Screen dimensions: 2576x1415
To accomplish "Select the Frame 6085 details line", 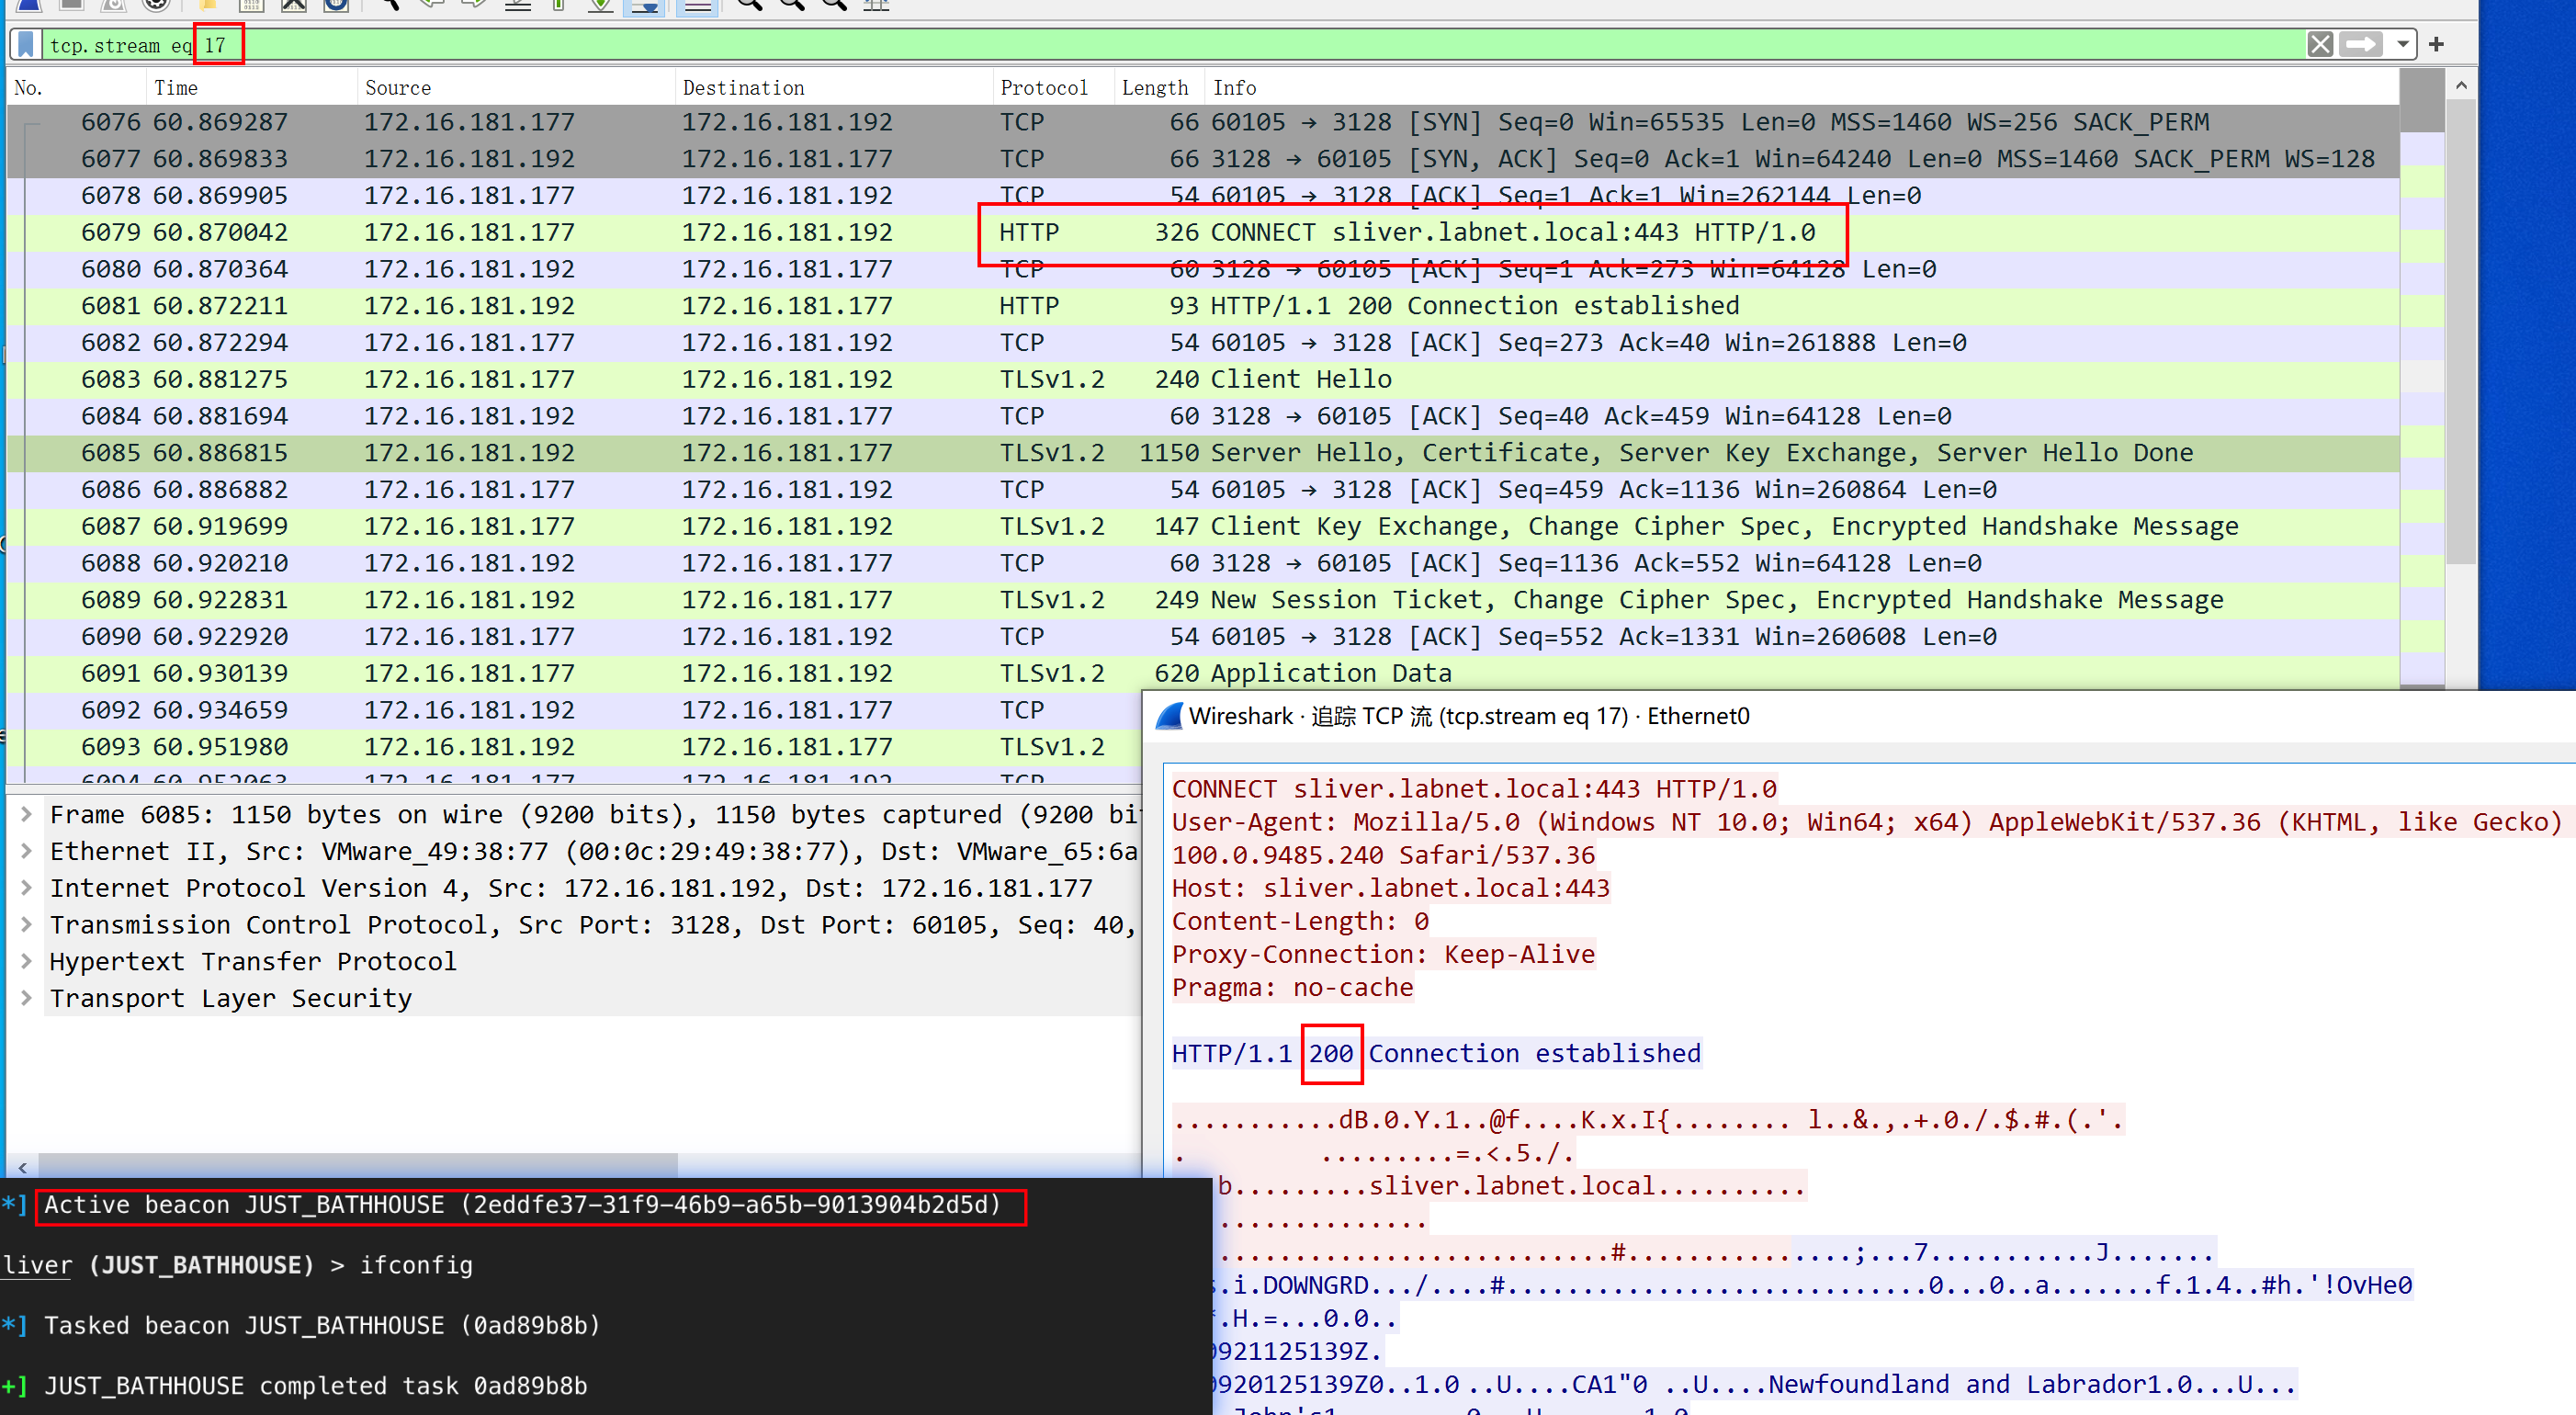I will click(x=592, y=815).
